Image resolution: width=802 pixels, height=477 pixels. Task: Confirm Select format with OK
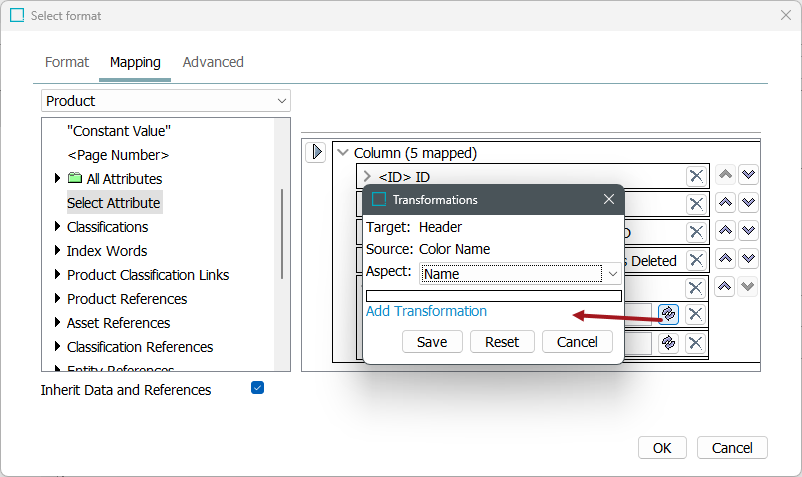pos(662,448)
